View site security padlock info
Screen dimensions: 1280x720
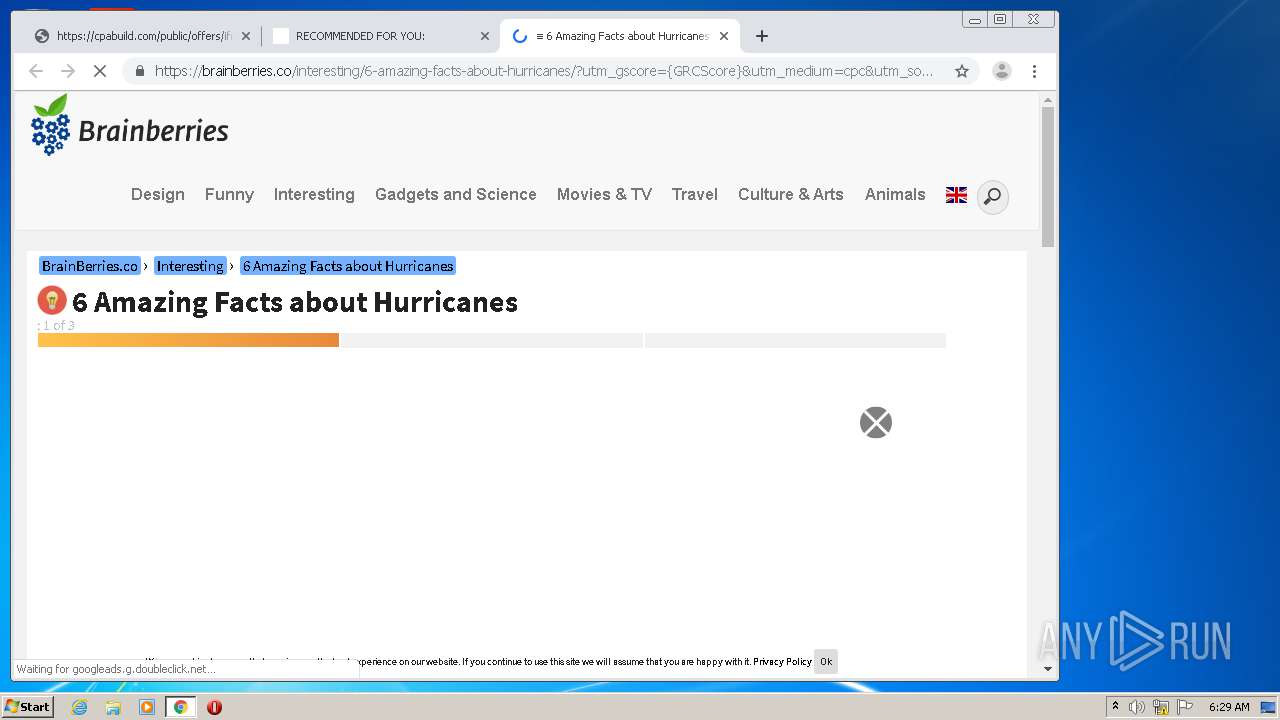[139, 71]
